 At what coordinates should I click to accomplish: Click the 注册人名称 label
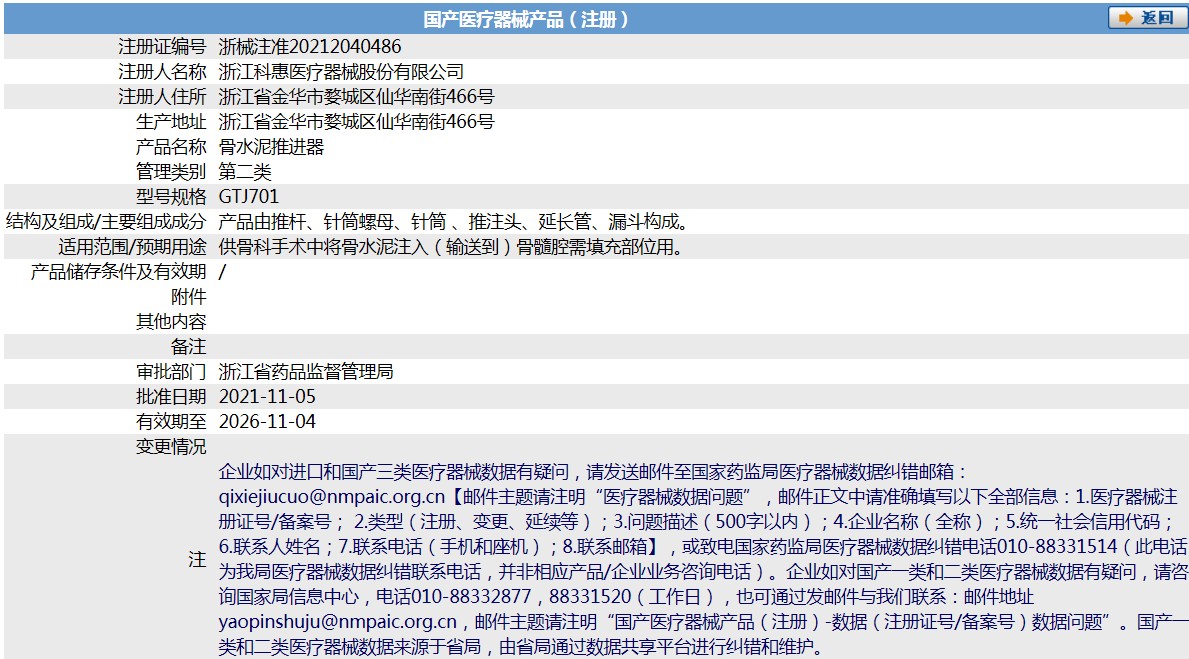(x=162, y=72)
